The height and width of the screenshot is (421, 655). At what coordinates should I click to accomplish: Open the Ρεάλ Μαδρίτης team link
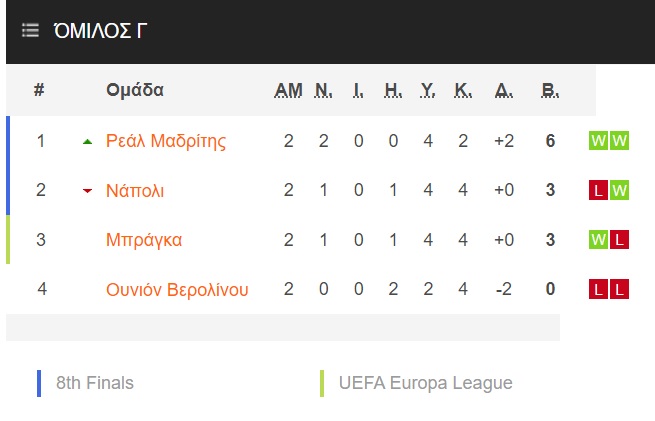click(166, 141)
